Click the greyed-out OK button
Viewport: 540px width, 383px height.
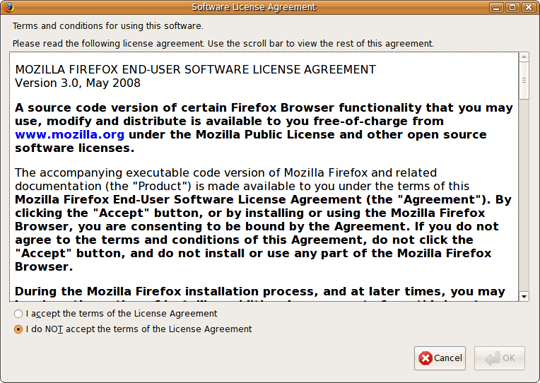click(x=499, y=358)
